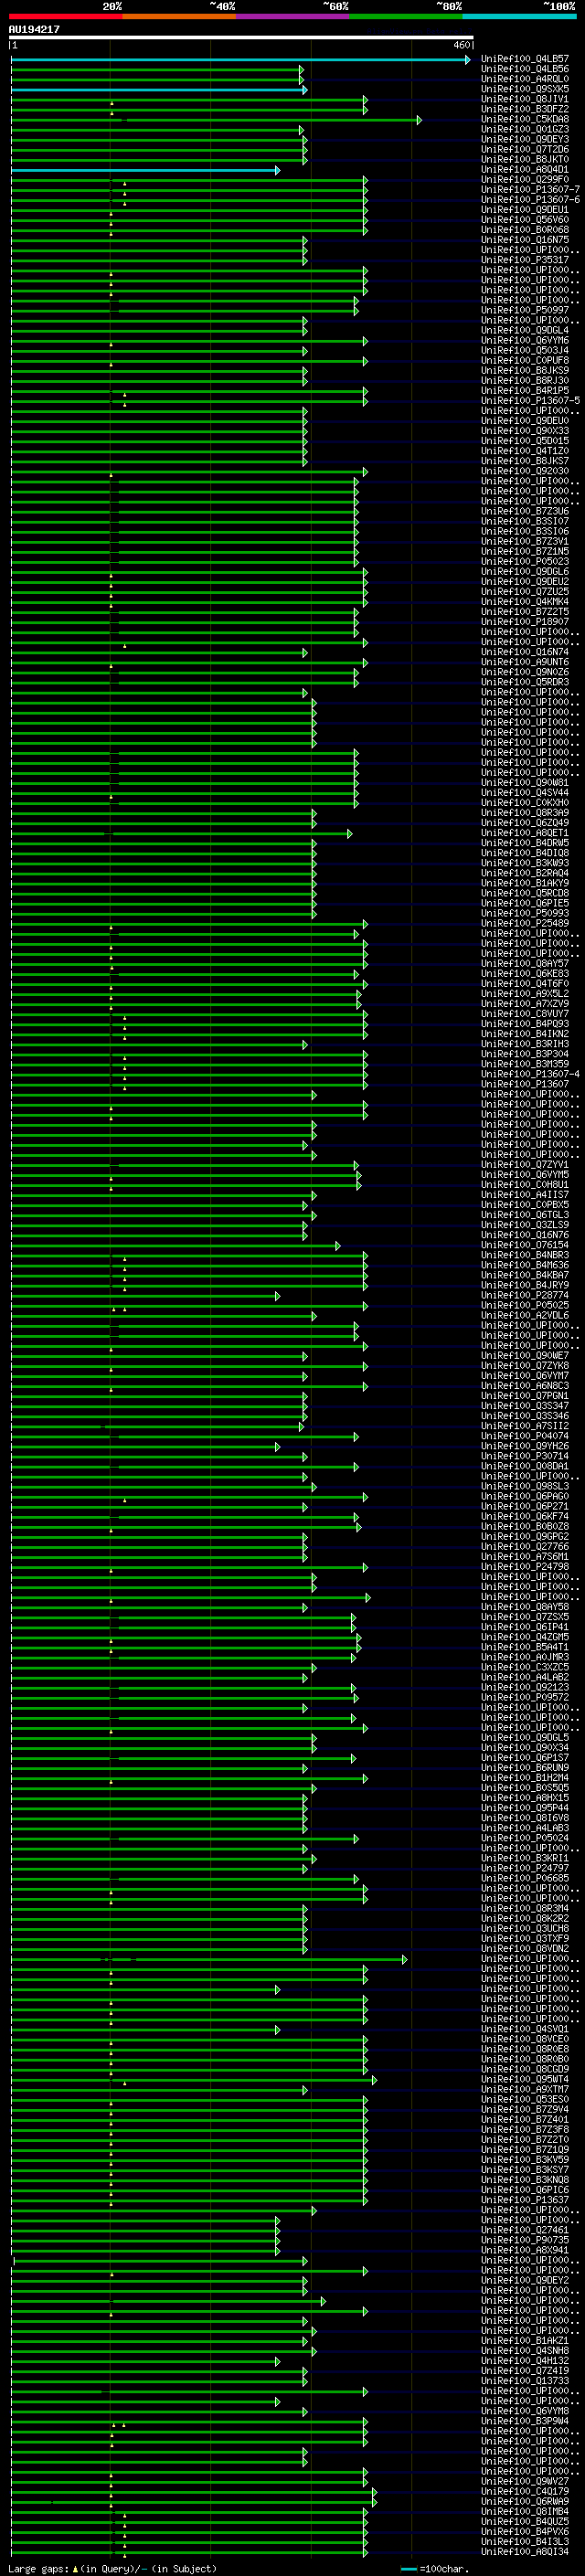Select label UniRef100_P25489
585x2576 pixels.
[525, 924]
